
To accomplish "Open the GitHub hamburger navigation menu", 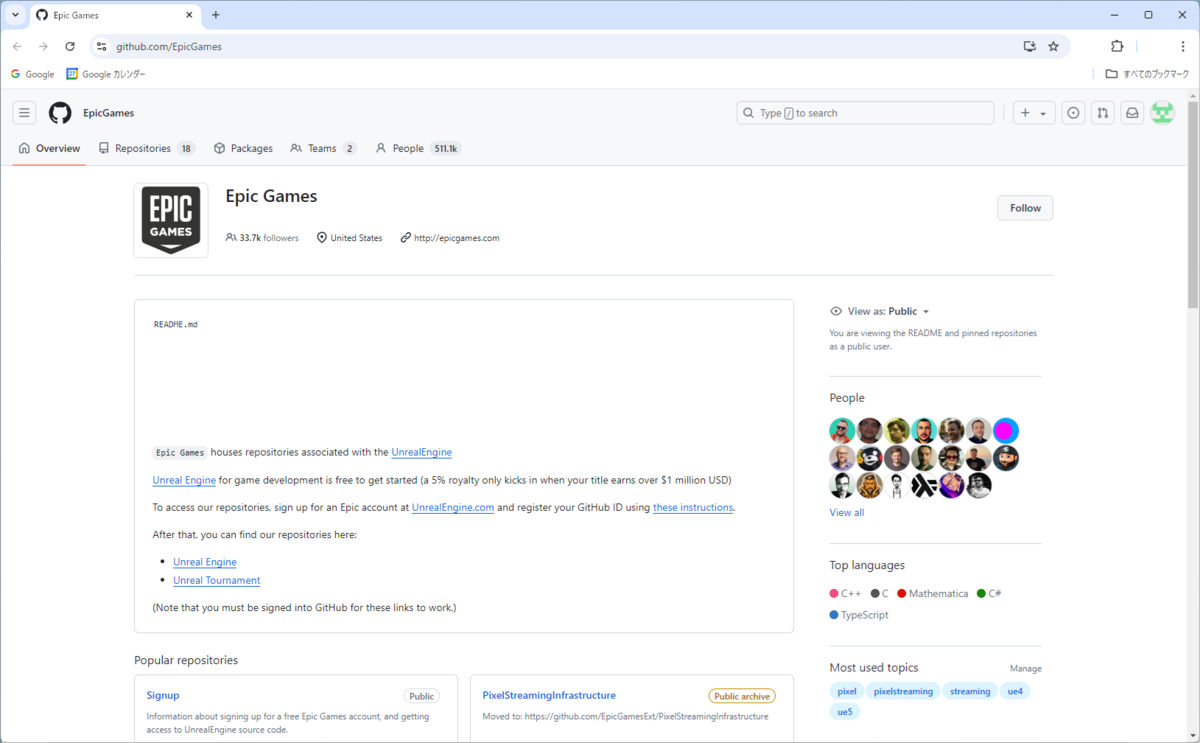I will point(25,113).
